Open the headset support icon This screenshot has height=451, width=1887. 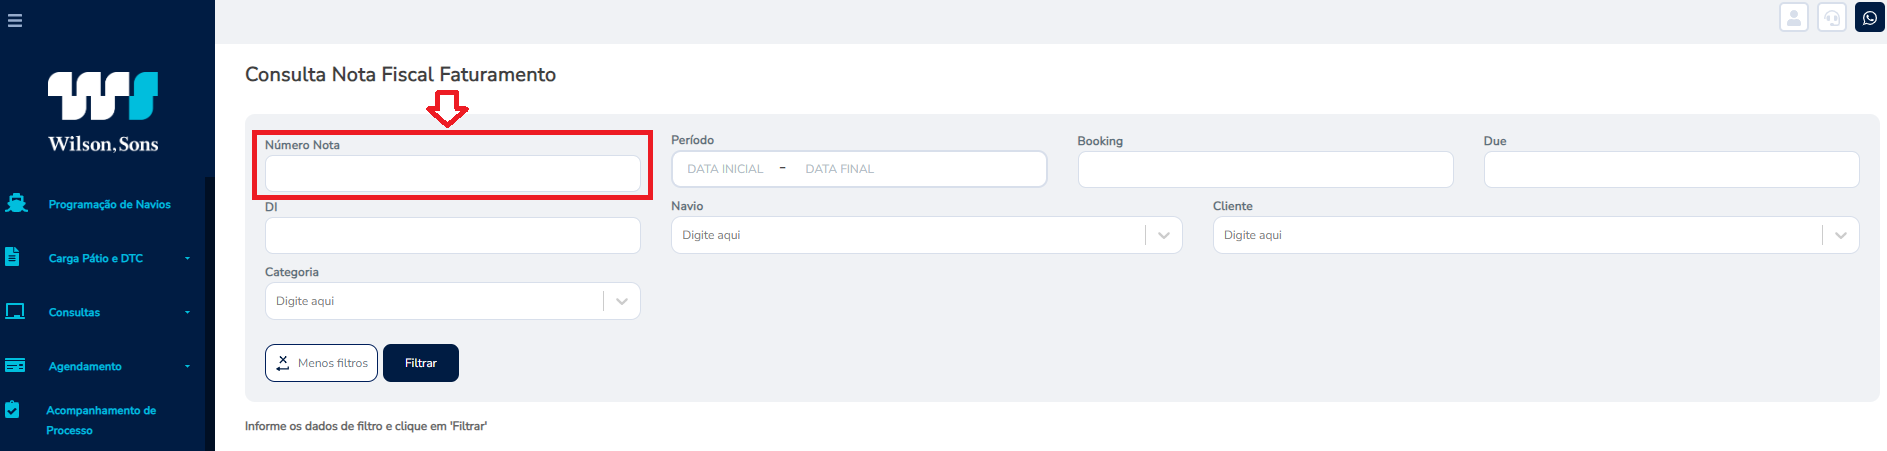[x=1832, y=18]
